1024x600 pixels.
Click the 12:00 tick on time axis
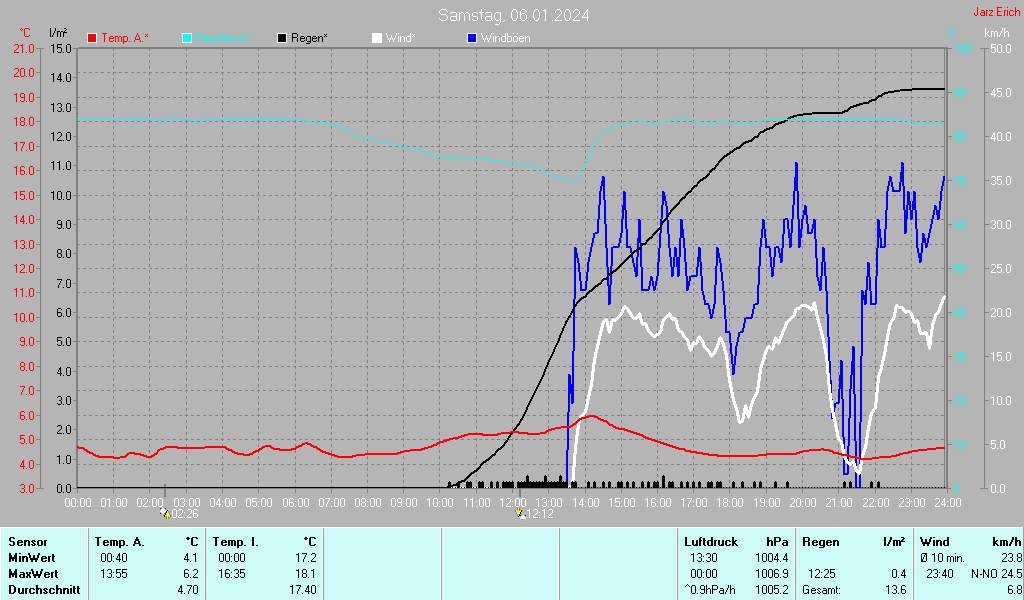pyautogui.click(x=513, y=502)
